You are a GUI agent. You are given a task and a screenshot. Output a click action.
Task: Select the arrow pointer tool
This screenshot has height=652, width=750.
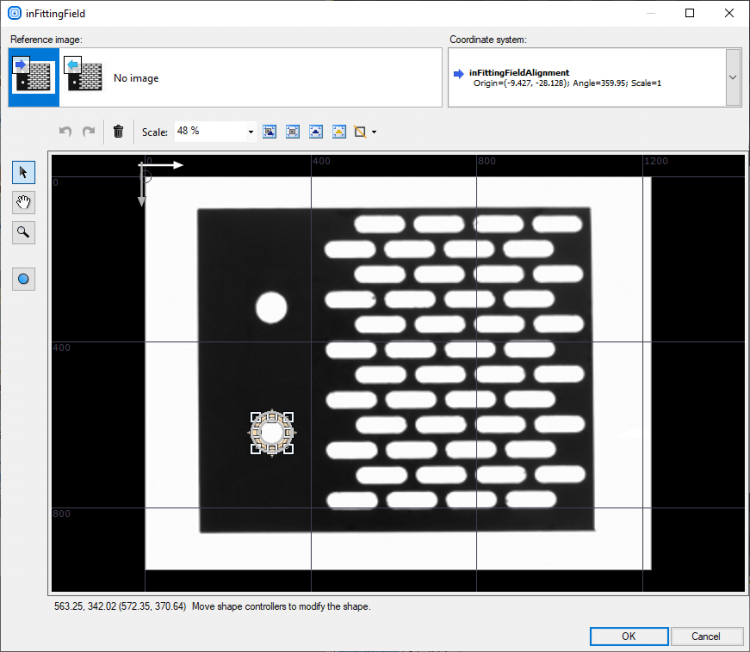[23, 172]
